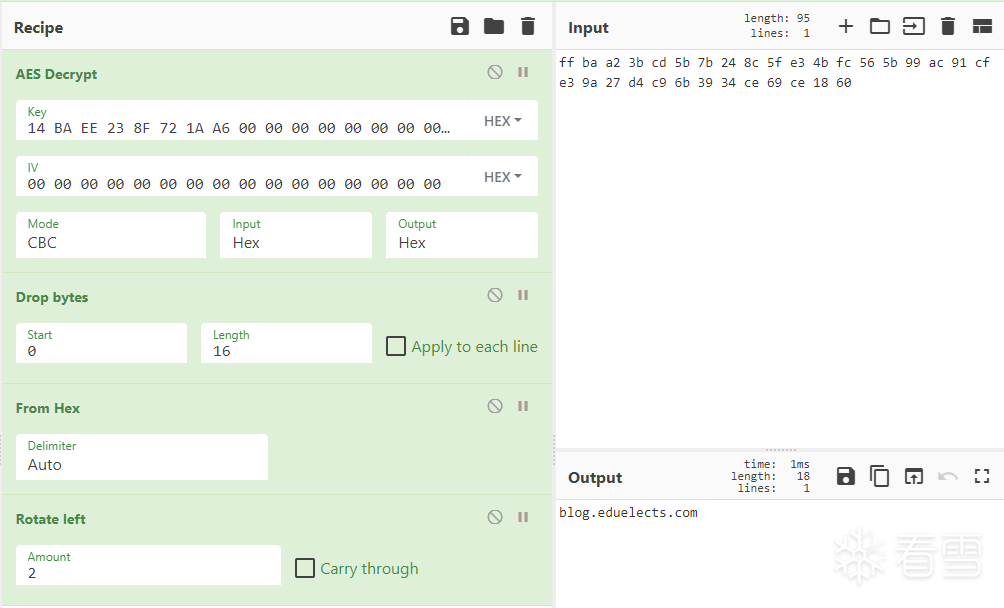
Task: Disable the AES Decrypt operation
Action: pos(495,72)
